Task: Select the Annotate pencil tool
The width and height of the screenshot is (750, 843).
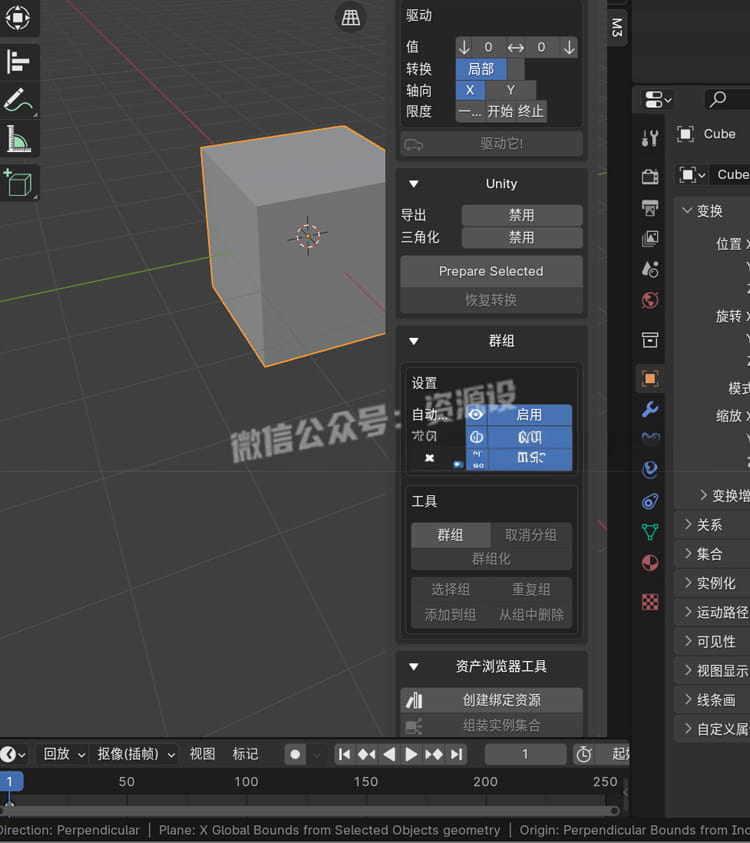Action: (18, 101)
